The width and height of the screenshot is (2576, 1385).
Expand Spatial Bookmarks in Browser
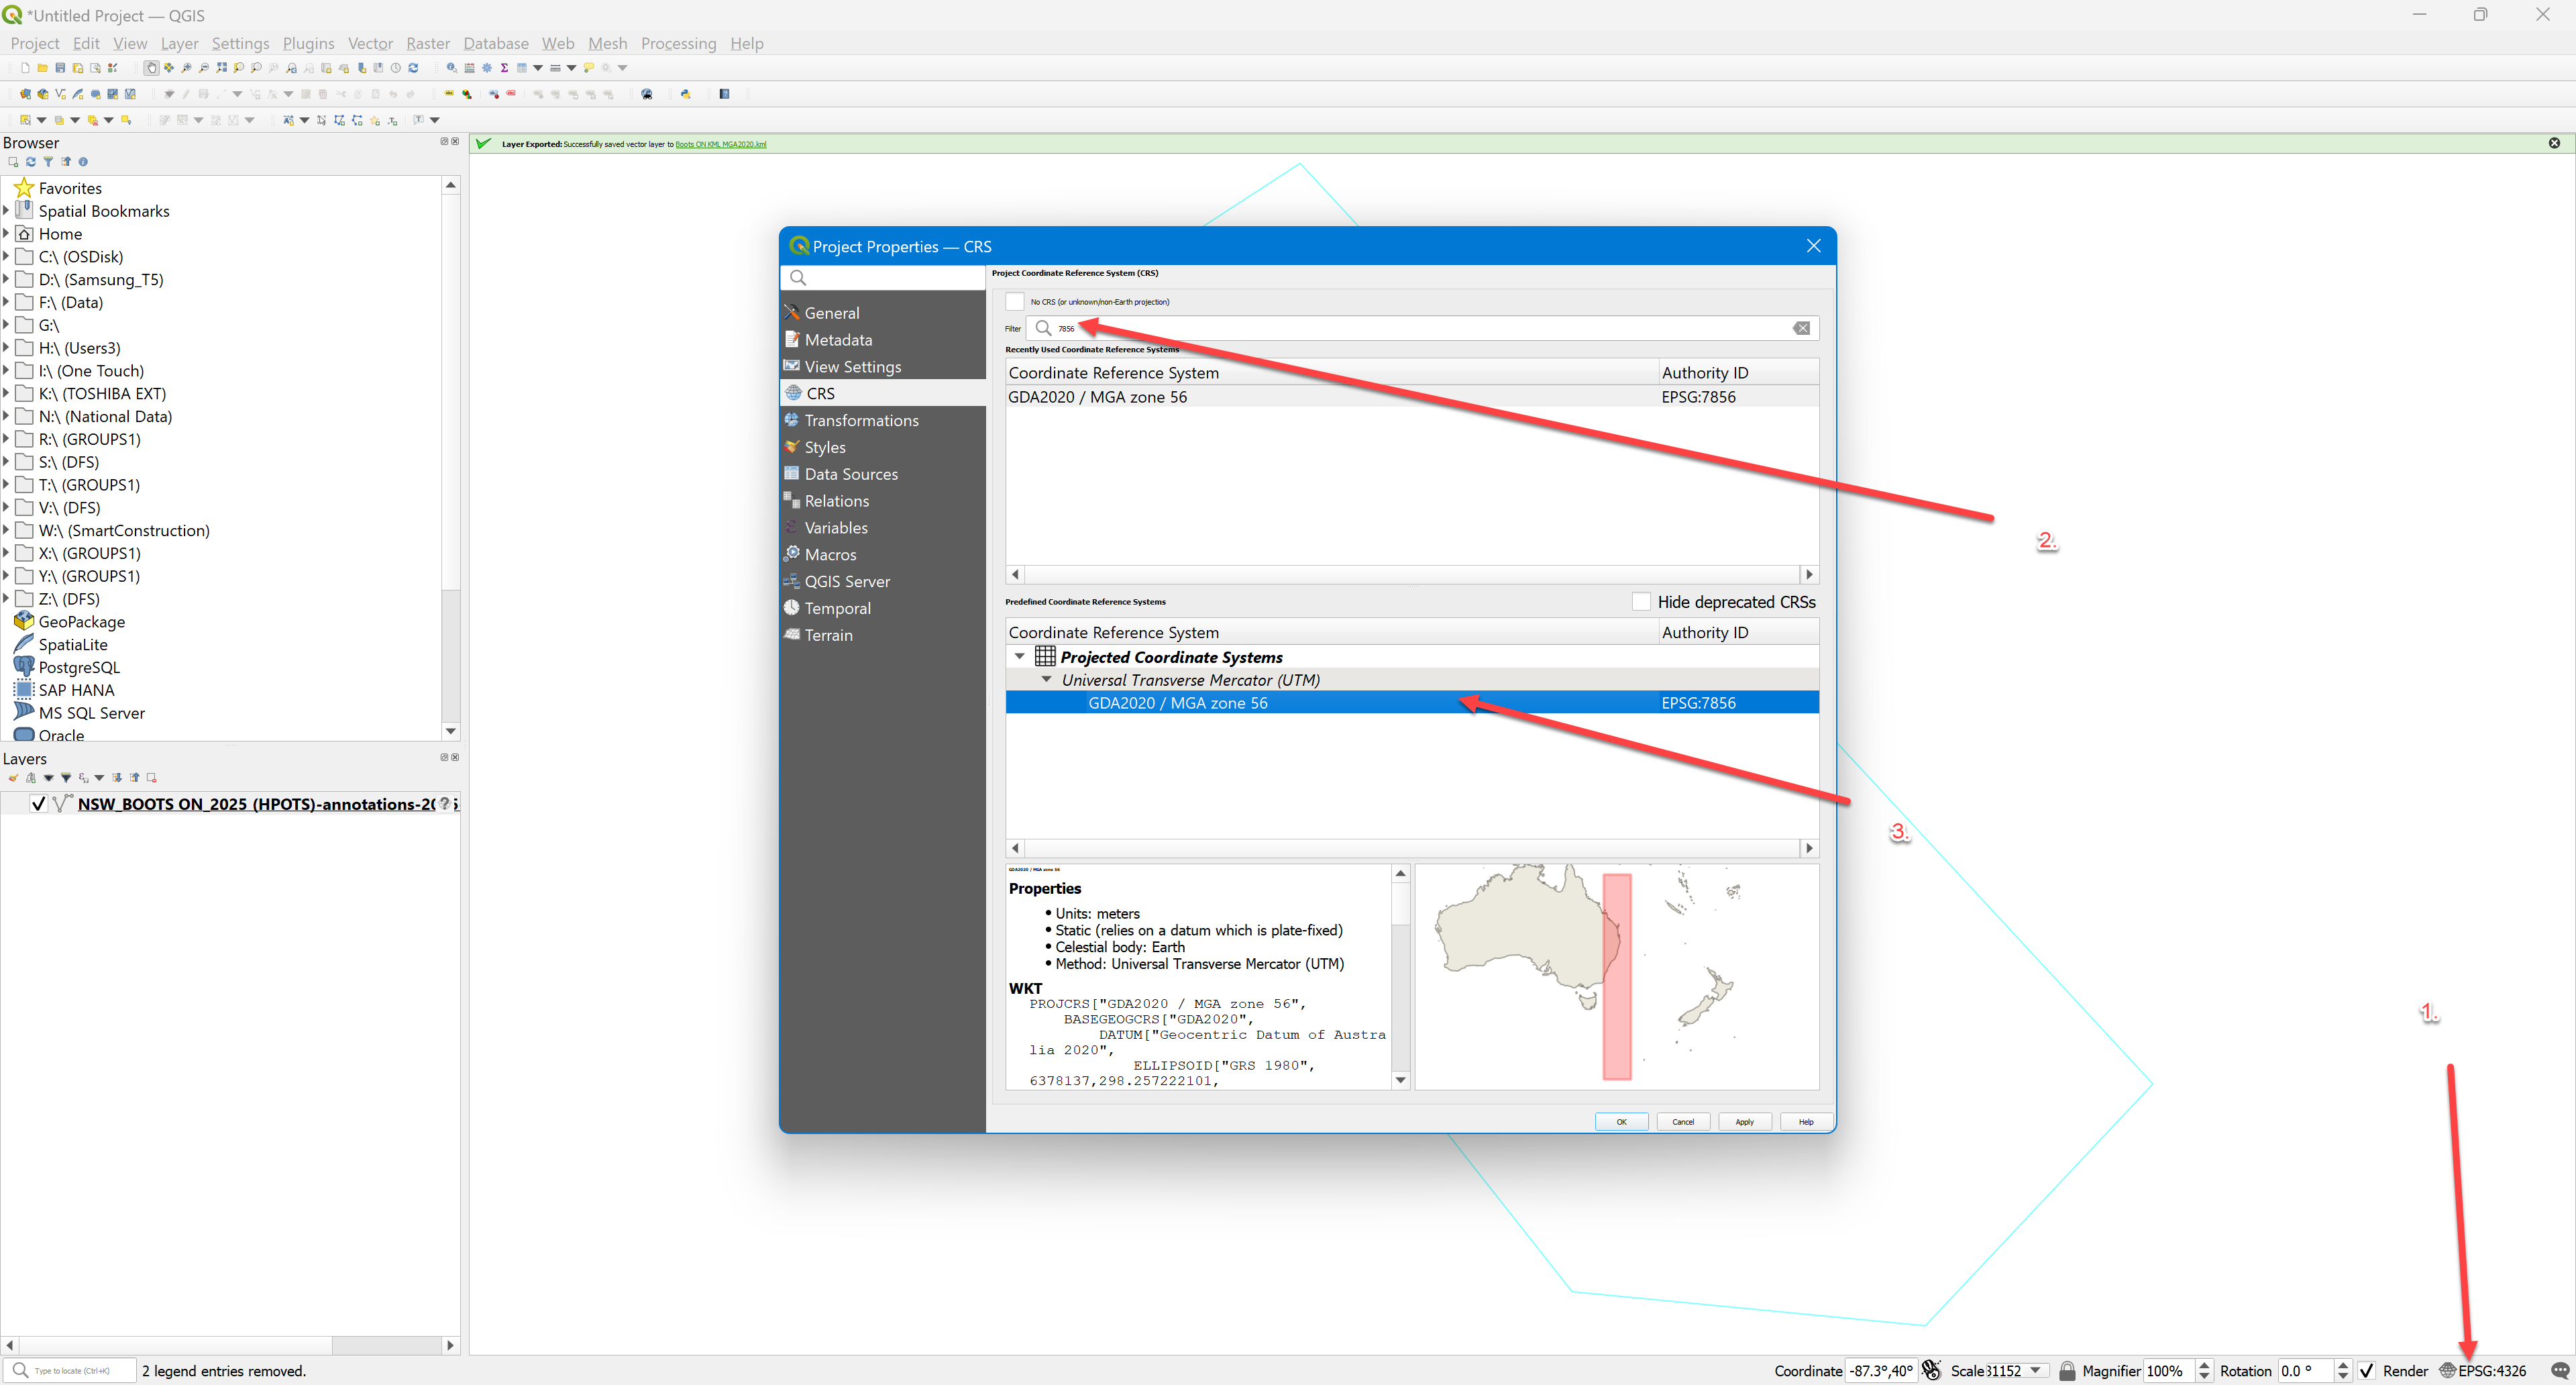tap(6, 210)
